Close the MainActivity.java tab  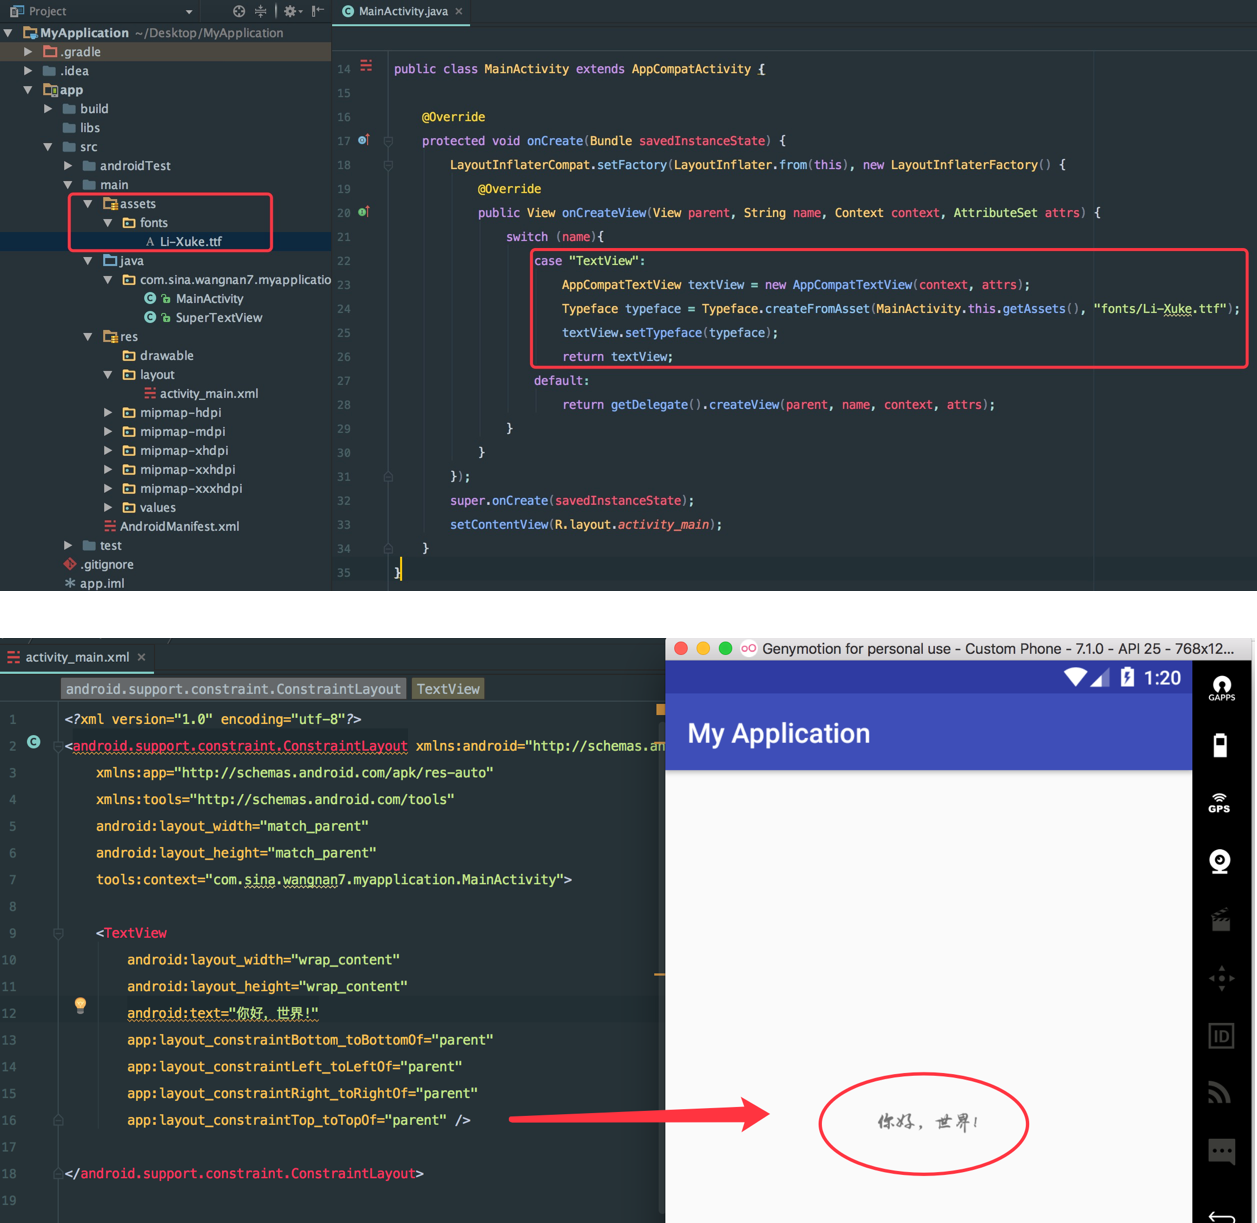tap(459, 11)
